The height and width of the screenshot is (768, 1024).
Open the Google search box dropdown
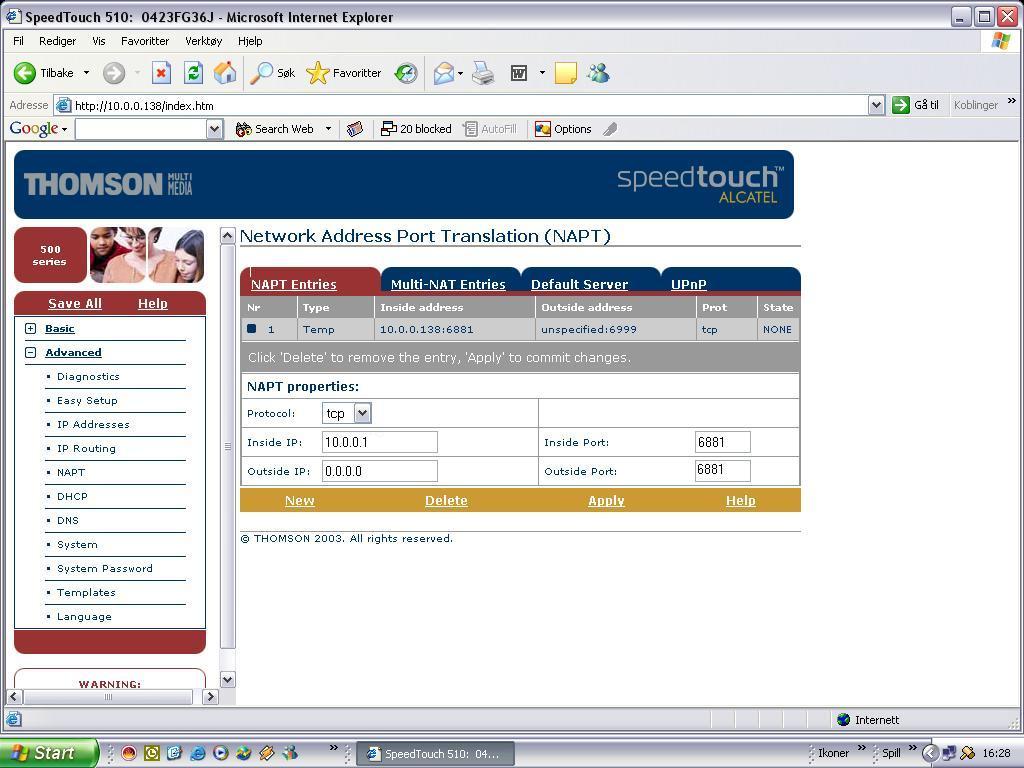pyautogui.click(x=215, y=129)
